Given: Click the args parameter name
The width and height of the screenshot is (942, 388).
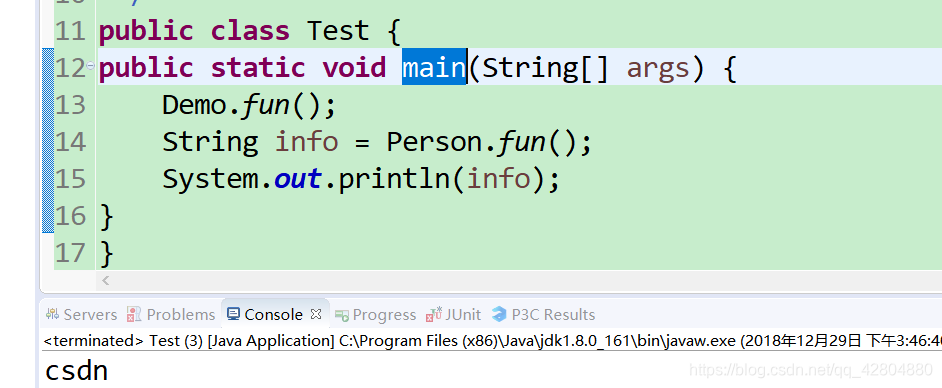Looking at the screenshot, I should pos(658,68).
